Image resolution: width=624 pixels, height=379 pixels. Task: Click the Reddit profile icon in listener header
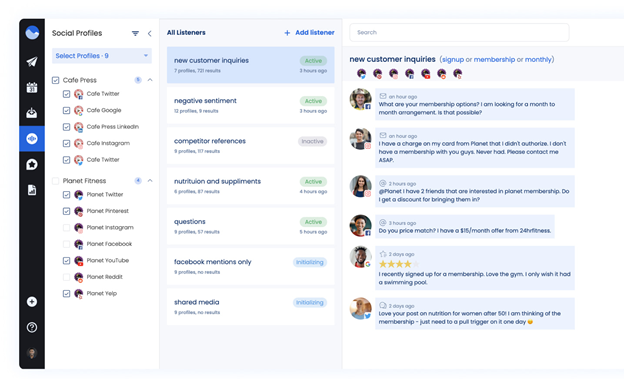442,73
